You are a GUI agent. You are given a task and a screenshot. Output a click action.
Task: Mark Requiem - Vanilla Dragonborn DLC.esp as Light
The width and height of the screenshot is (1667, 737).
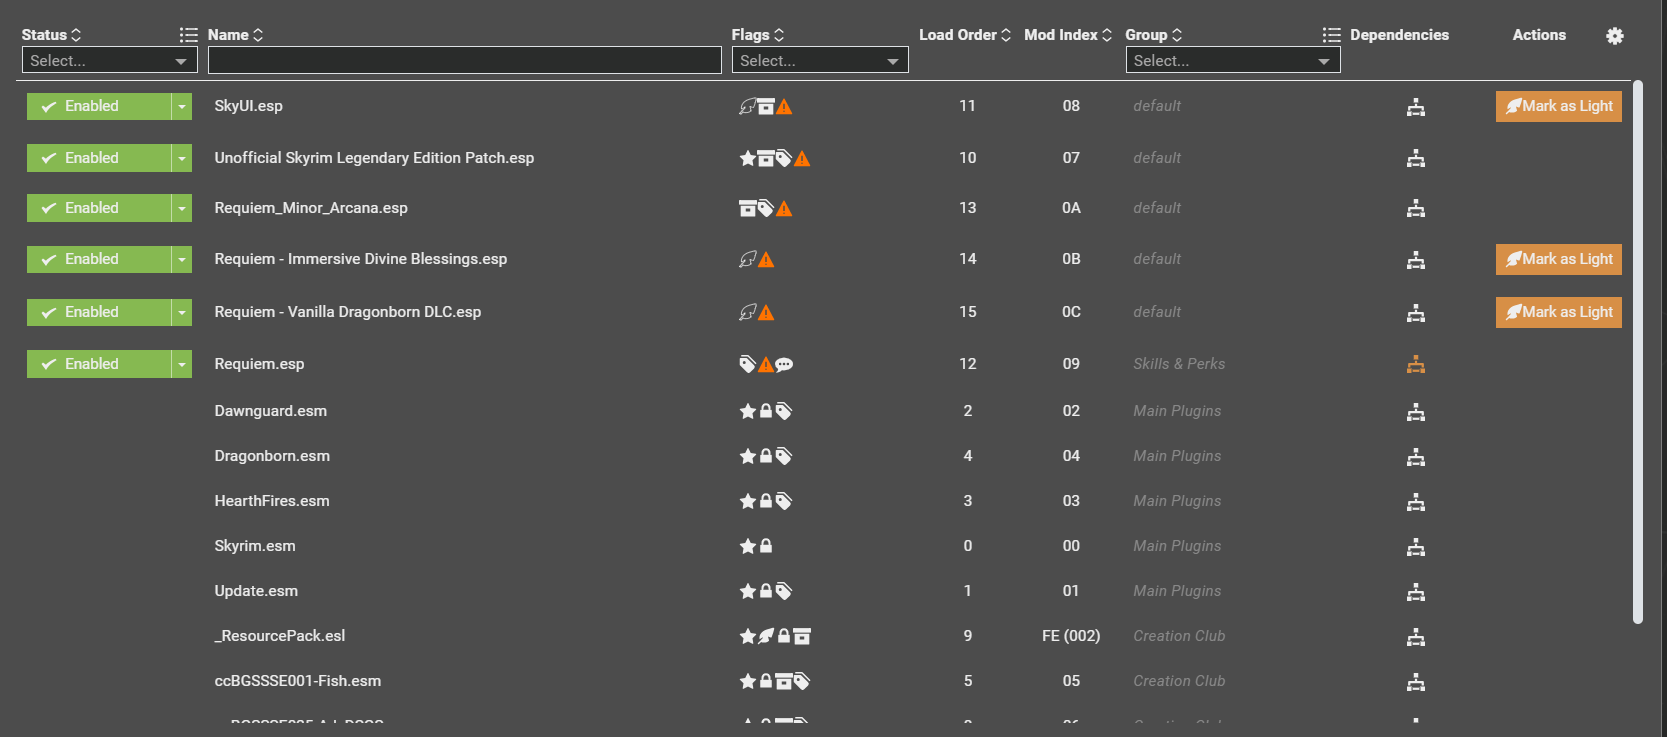click(x=1559, y=312)
